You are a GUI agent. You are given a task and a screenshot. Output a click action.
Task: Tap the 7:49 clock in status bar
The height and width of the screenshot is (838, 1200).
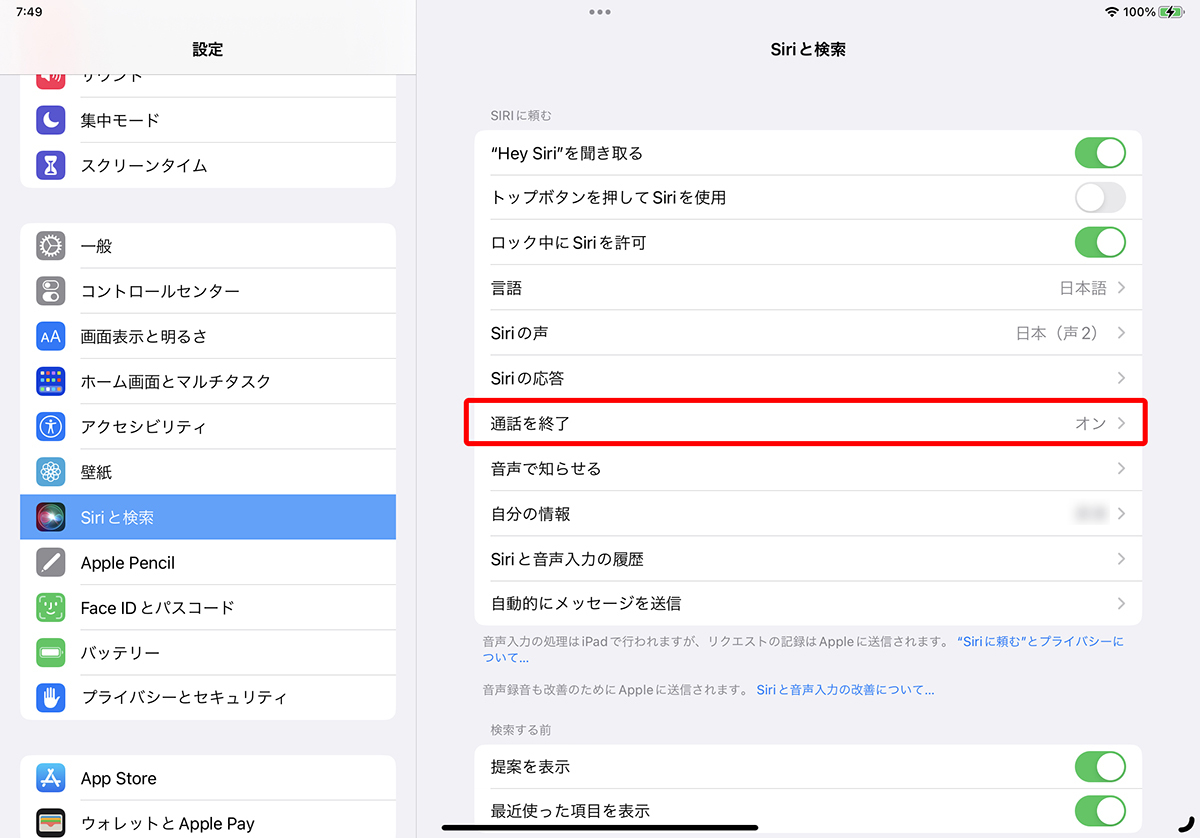29,12
